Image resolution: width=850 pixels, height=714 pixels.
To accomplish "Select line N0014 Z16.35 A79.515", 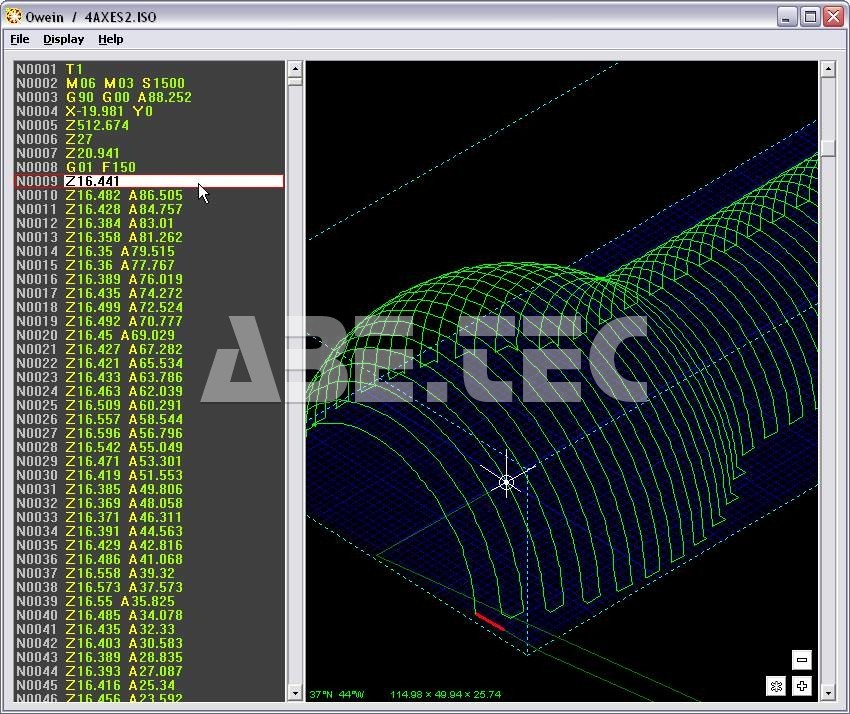I will tap(149, 251).
